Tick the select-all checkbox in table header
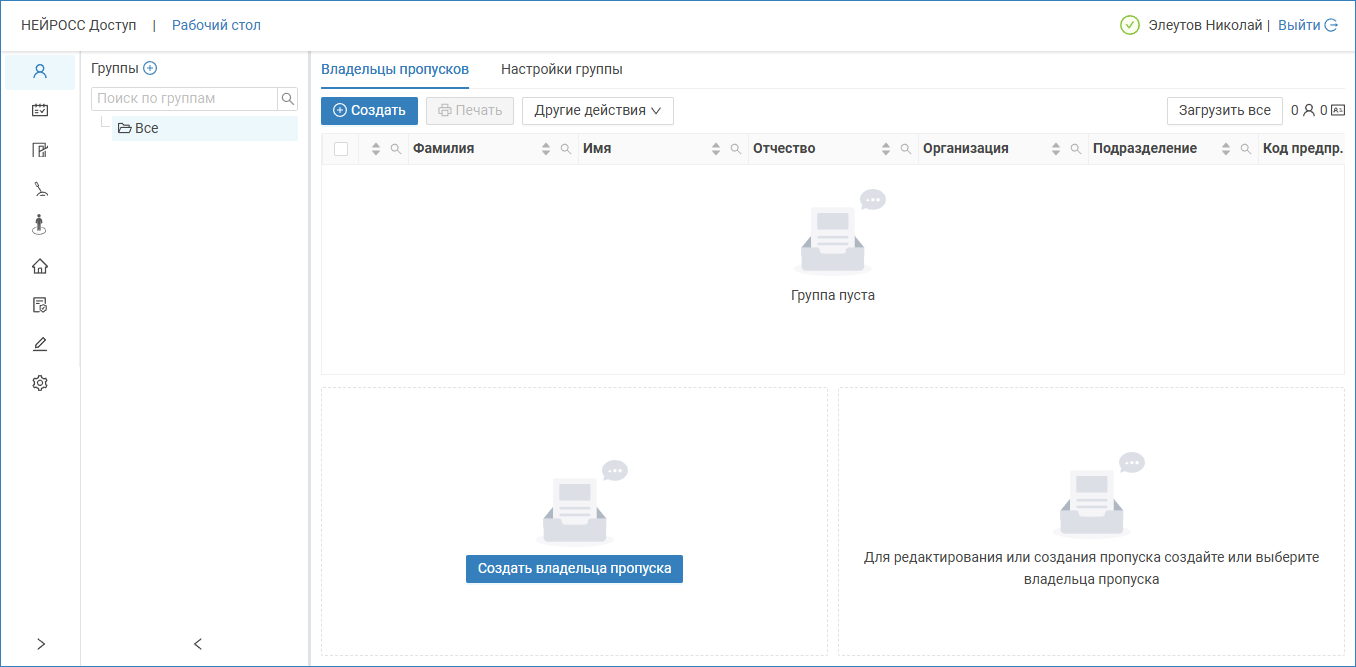 click(x=341, y=149)
